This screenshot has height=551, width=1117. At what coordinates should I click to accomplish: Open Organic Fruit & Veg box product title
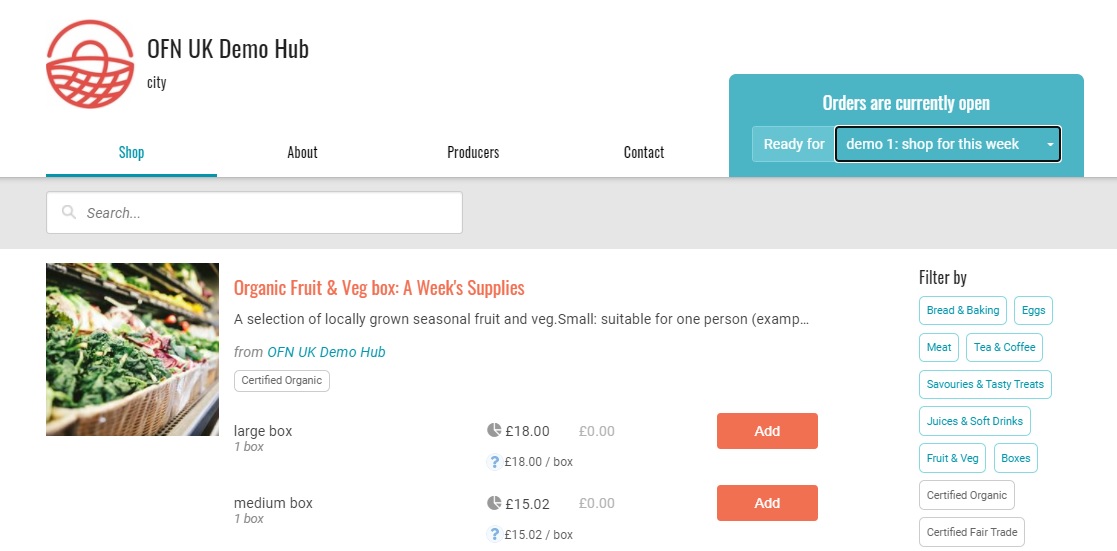(379, 288)
